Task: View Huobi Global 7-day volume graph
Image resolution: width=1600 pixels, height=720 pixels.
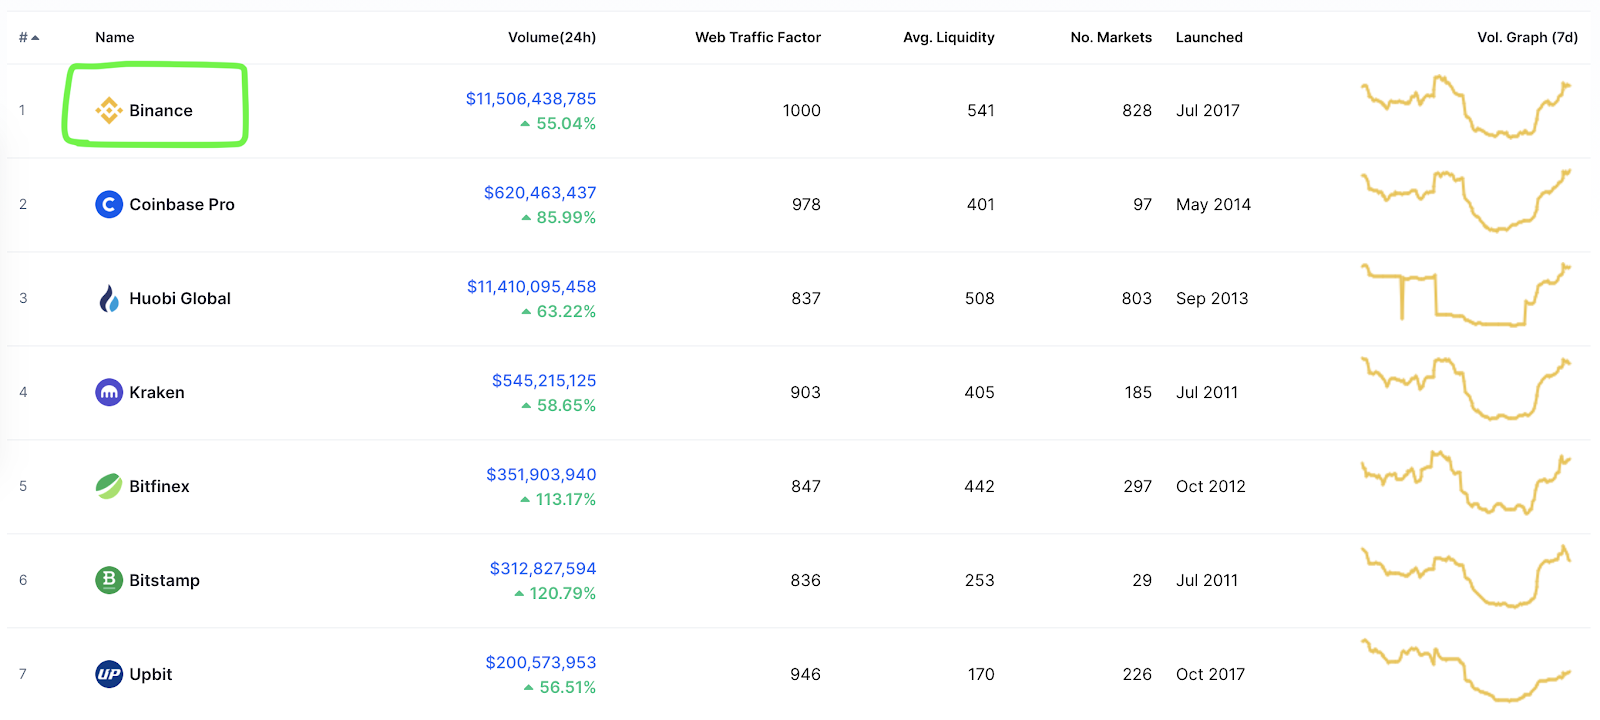Action: click(x=1465, y=295)
